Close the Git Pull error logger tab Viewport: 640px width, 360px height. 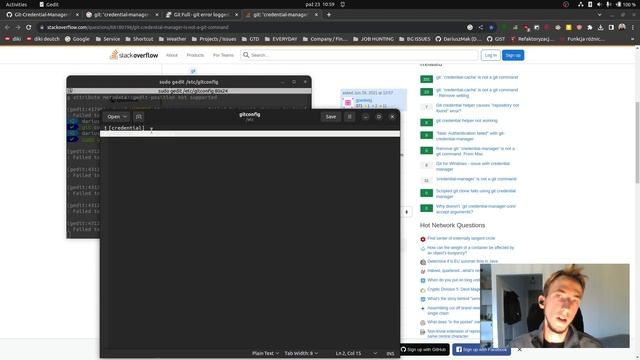point(236,15)
